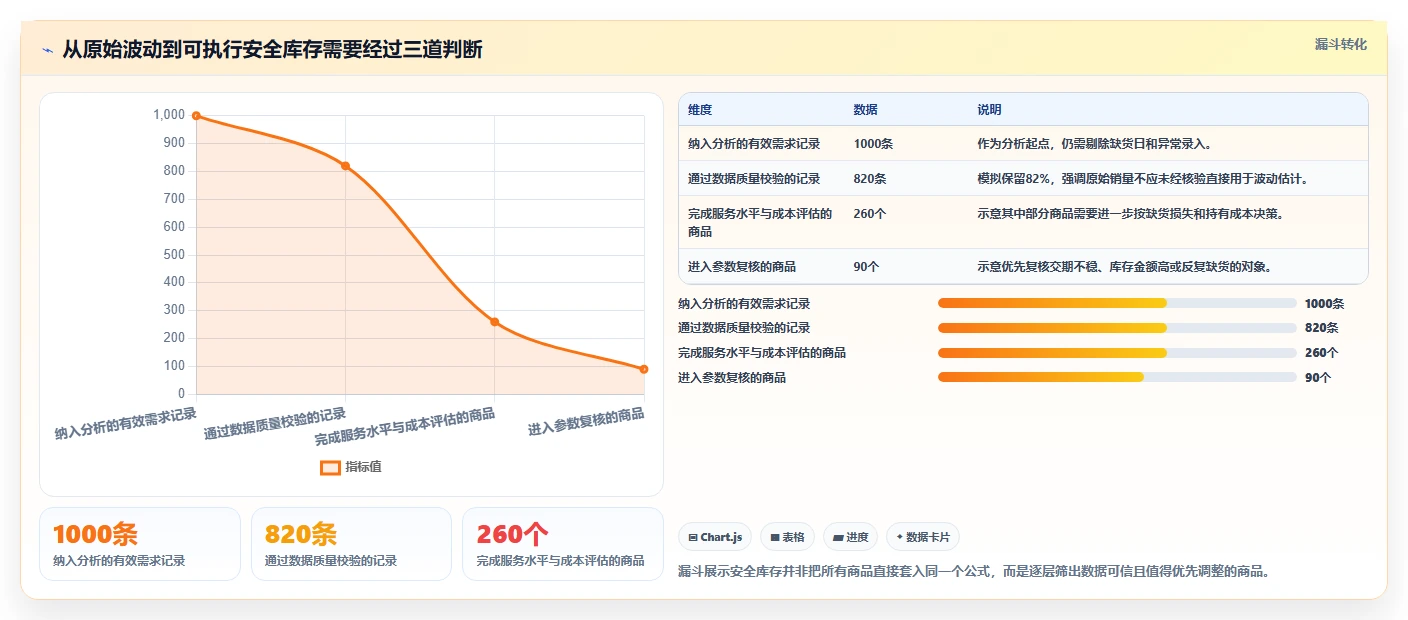Open the 1000条 data card
1408x620 pixels.
140,544
